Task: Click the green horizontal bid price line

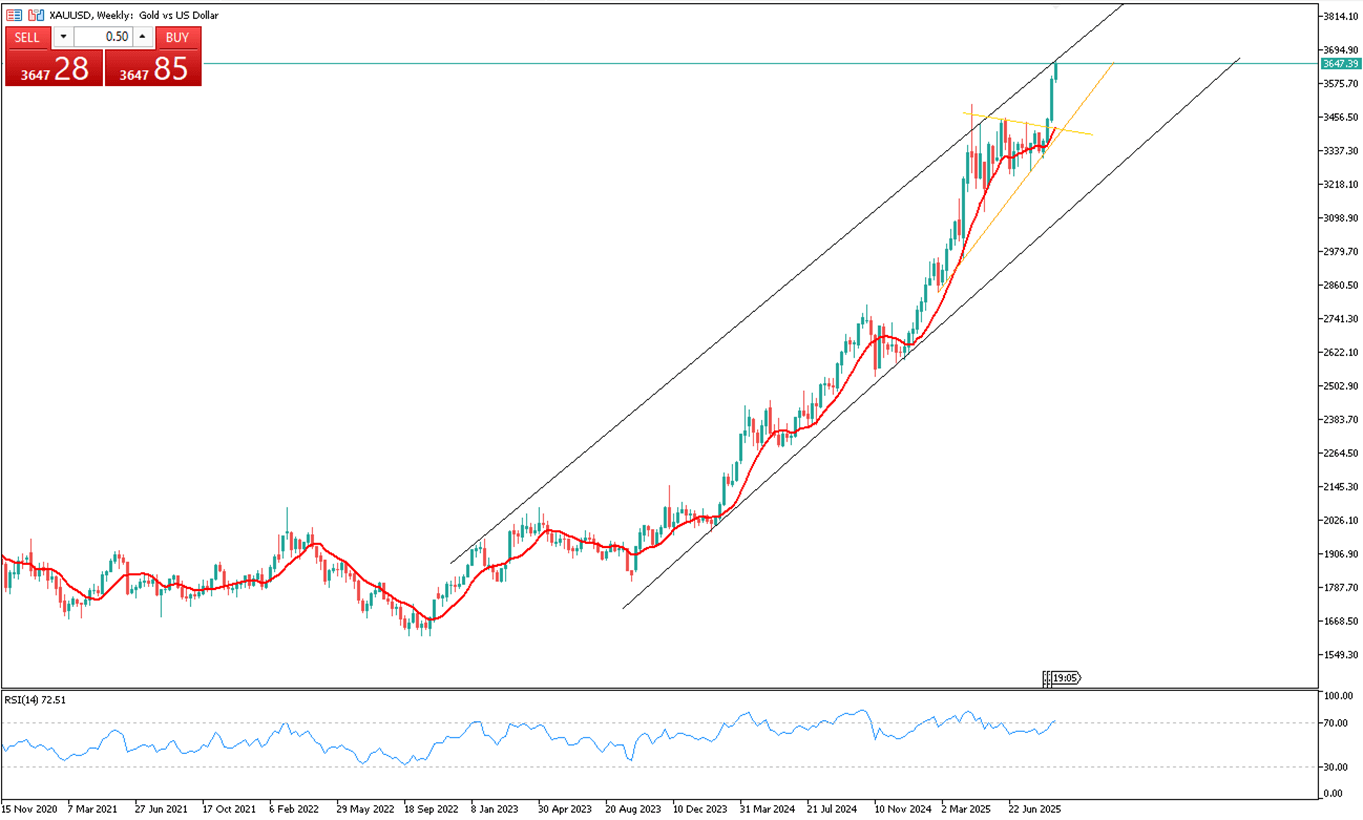Action: pyautogui.click(x=600, y=63)
